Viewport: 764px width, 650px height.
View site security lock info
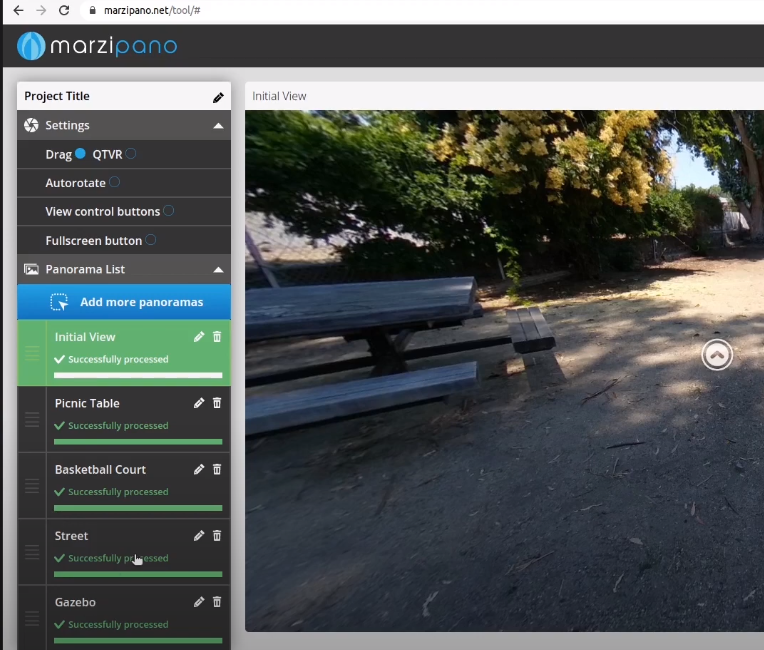point(92,10)
